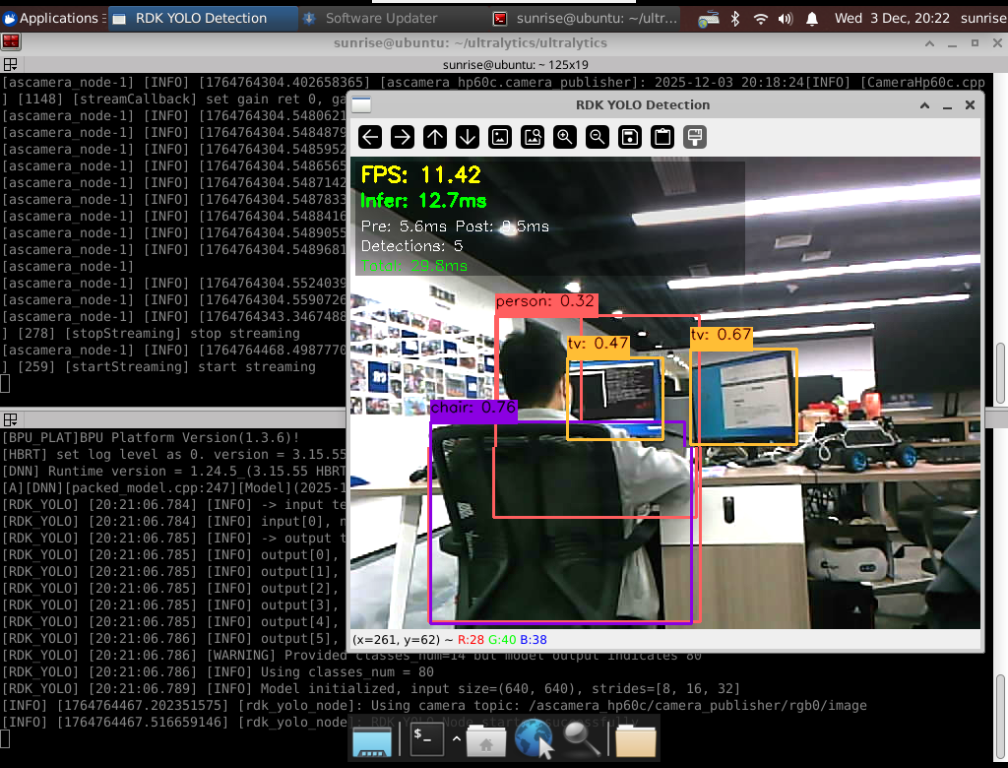Open the Application Finder magnifier in the dock
This screenshot has width=1008, height=768.
tap(582, 739)
